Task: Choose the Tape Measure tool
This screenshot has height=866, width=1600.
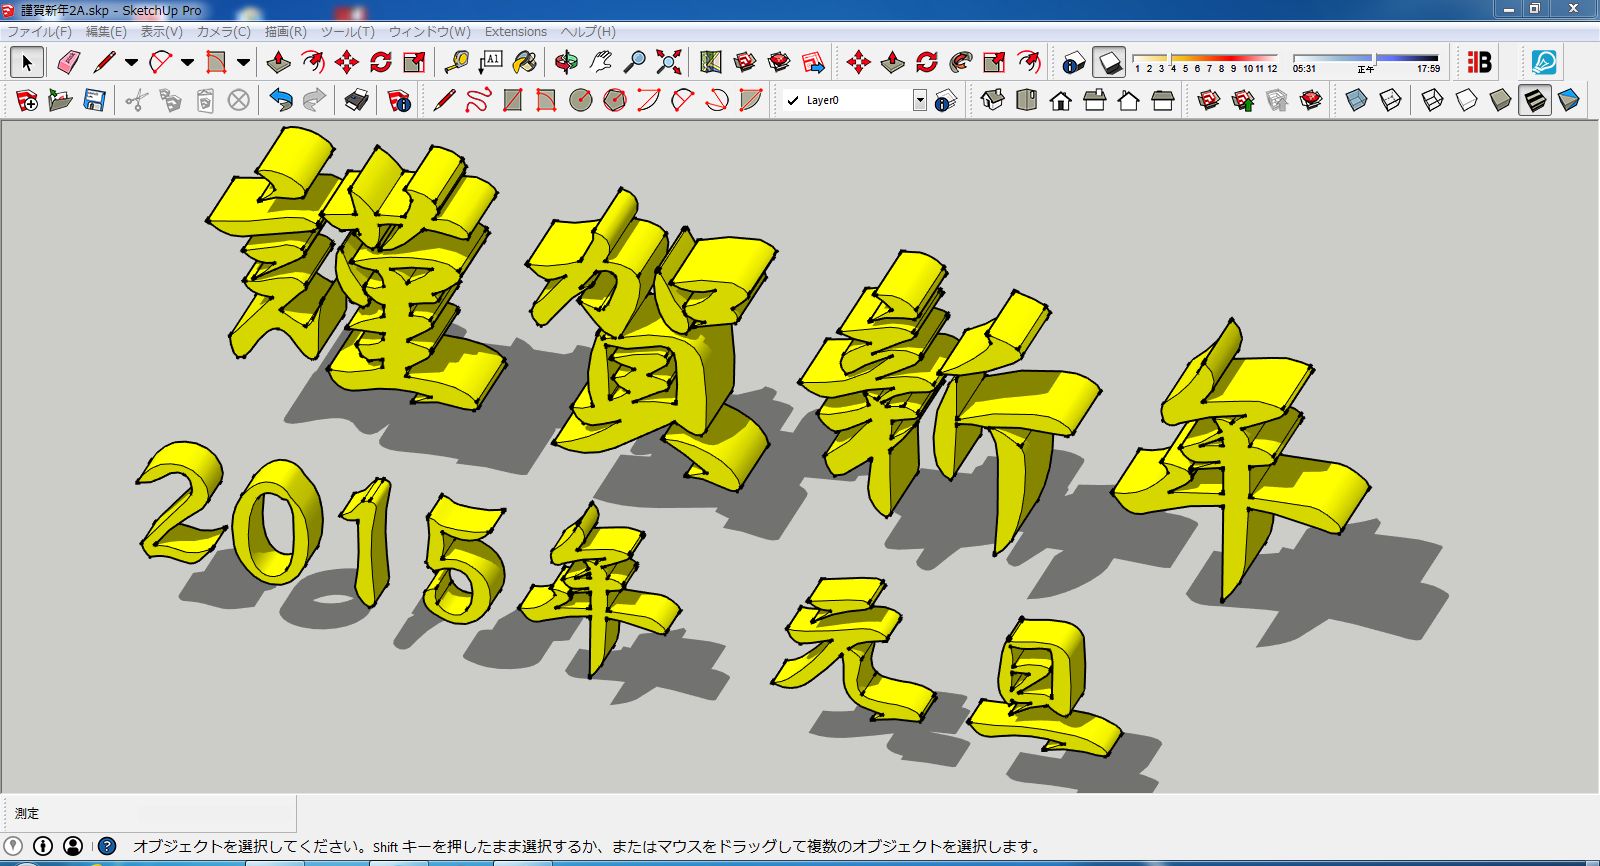Action: point(457,63)
